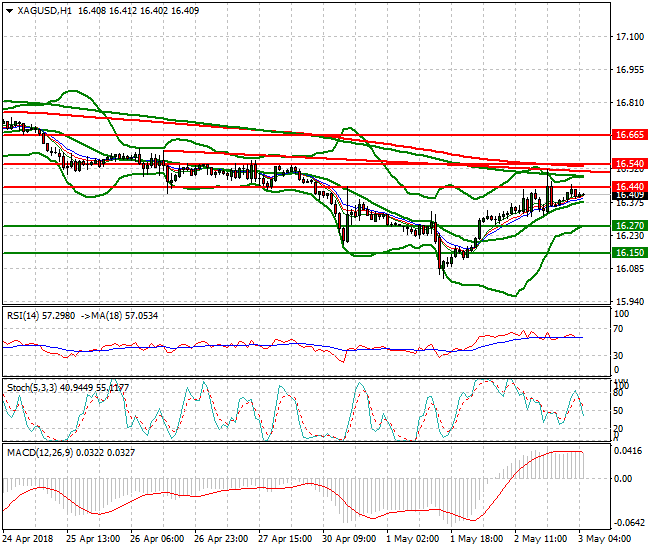Select the 16.440 red level price label
Image resolution: width=650 pixels, height=550 pixels.
coord(630,187)
